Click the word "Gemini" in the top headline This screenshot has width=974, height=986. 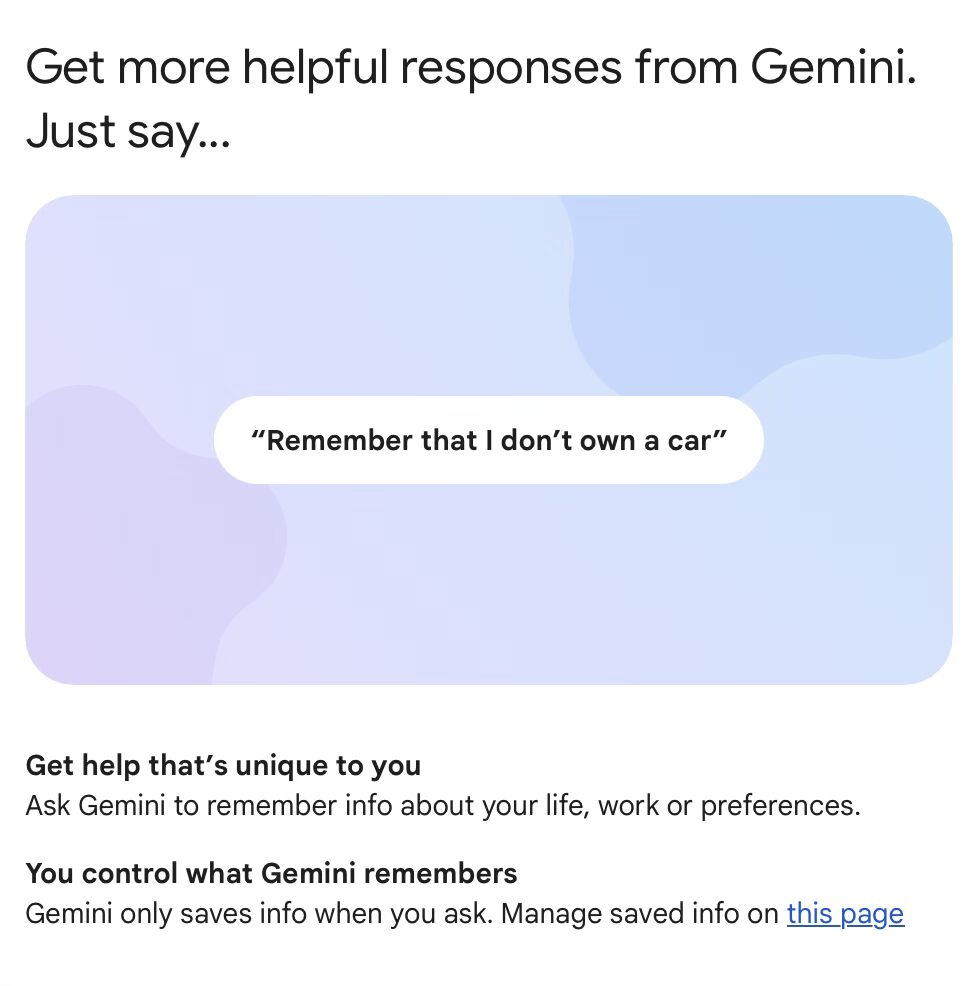[x=833, y=67]
